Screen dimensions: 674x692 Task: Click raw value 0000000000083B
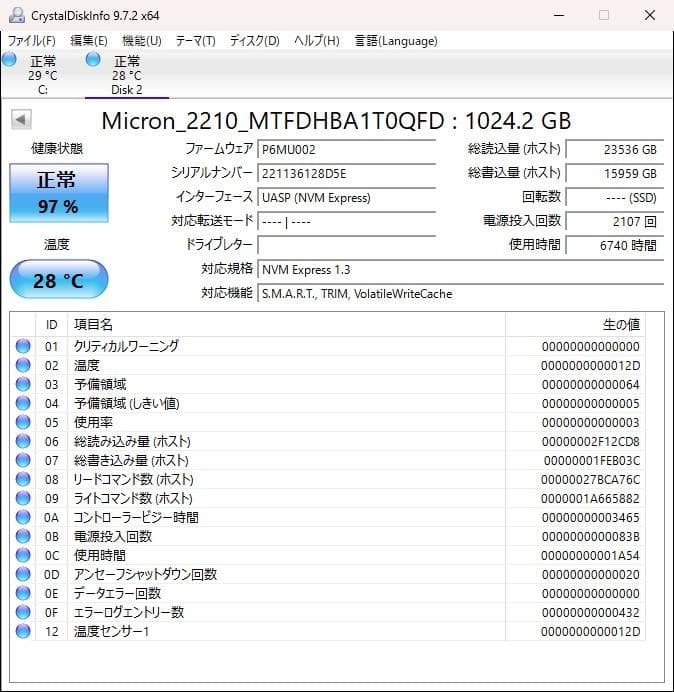[x=591, y=537]
